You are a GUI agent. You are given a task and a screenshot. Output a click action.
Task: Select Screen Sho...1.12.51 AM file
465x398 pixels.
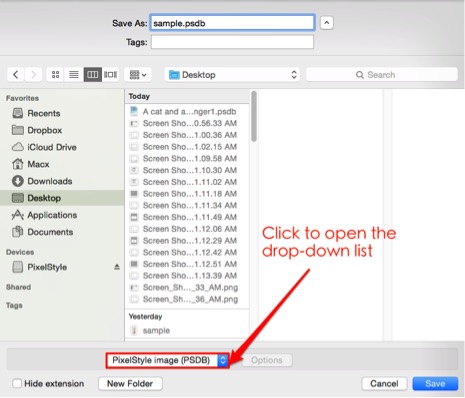click(187, 264)
